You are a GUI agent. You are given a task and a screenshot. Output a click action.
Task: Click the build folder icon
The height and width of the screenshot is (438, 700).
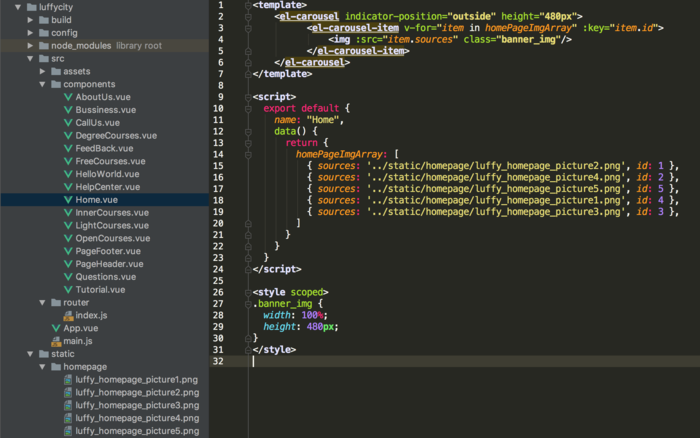point(44,20)
